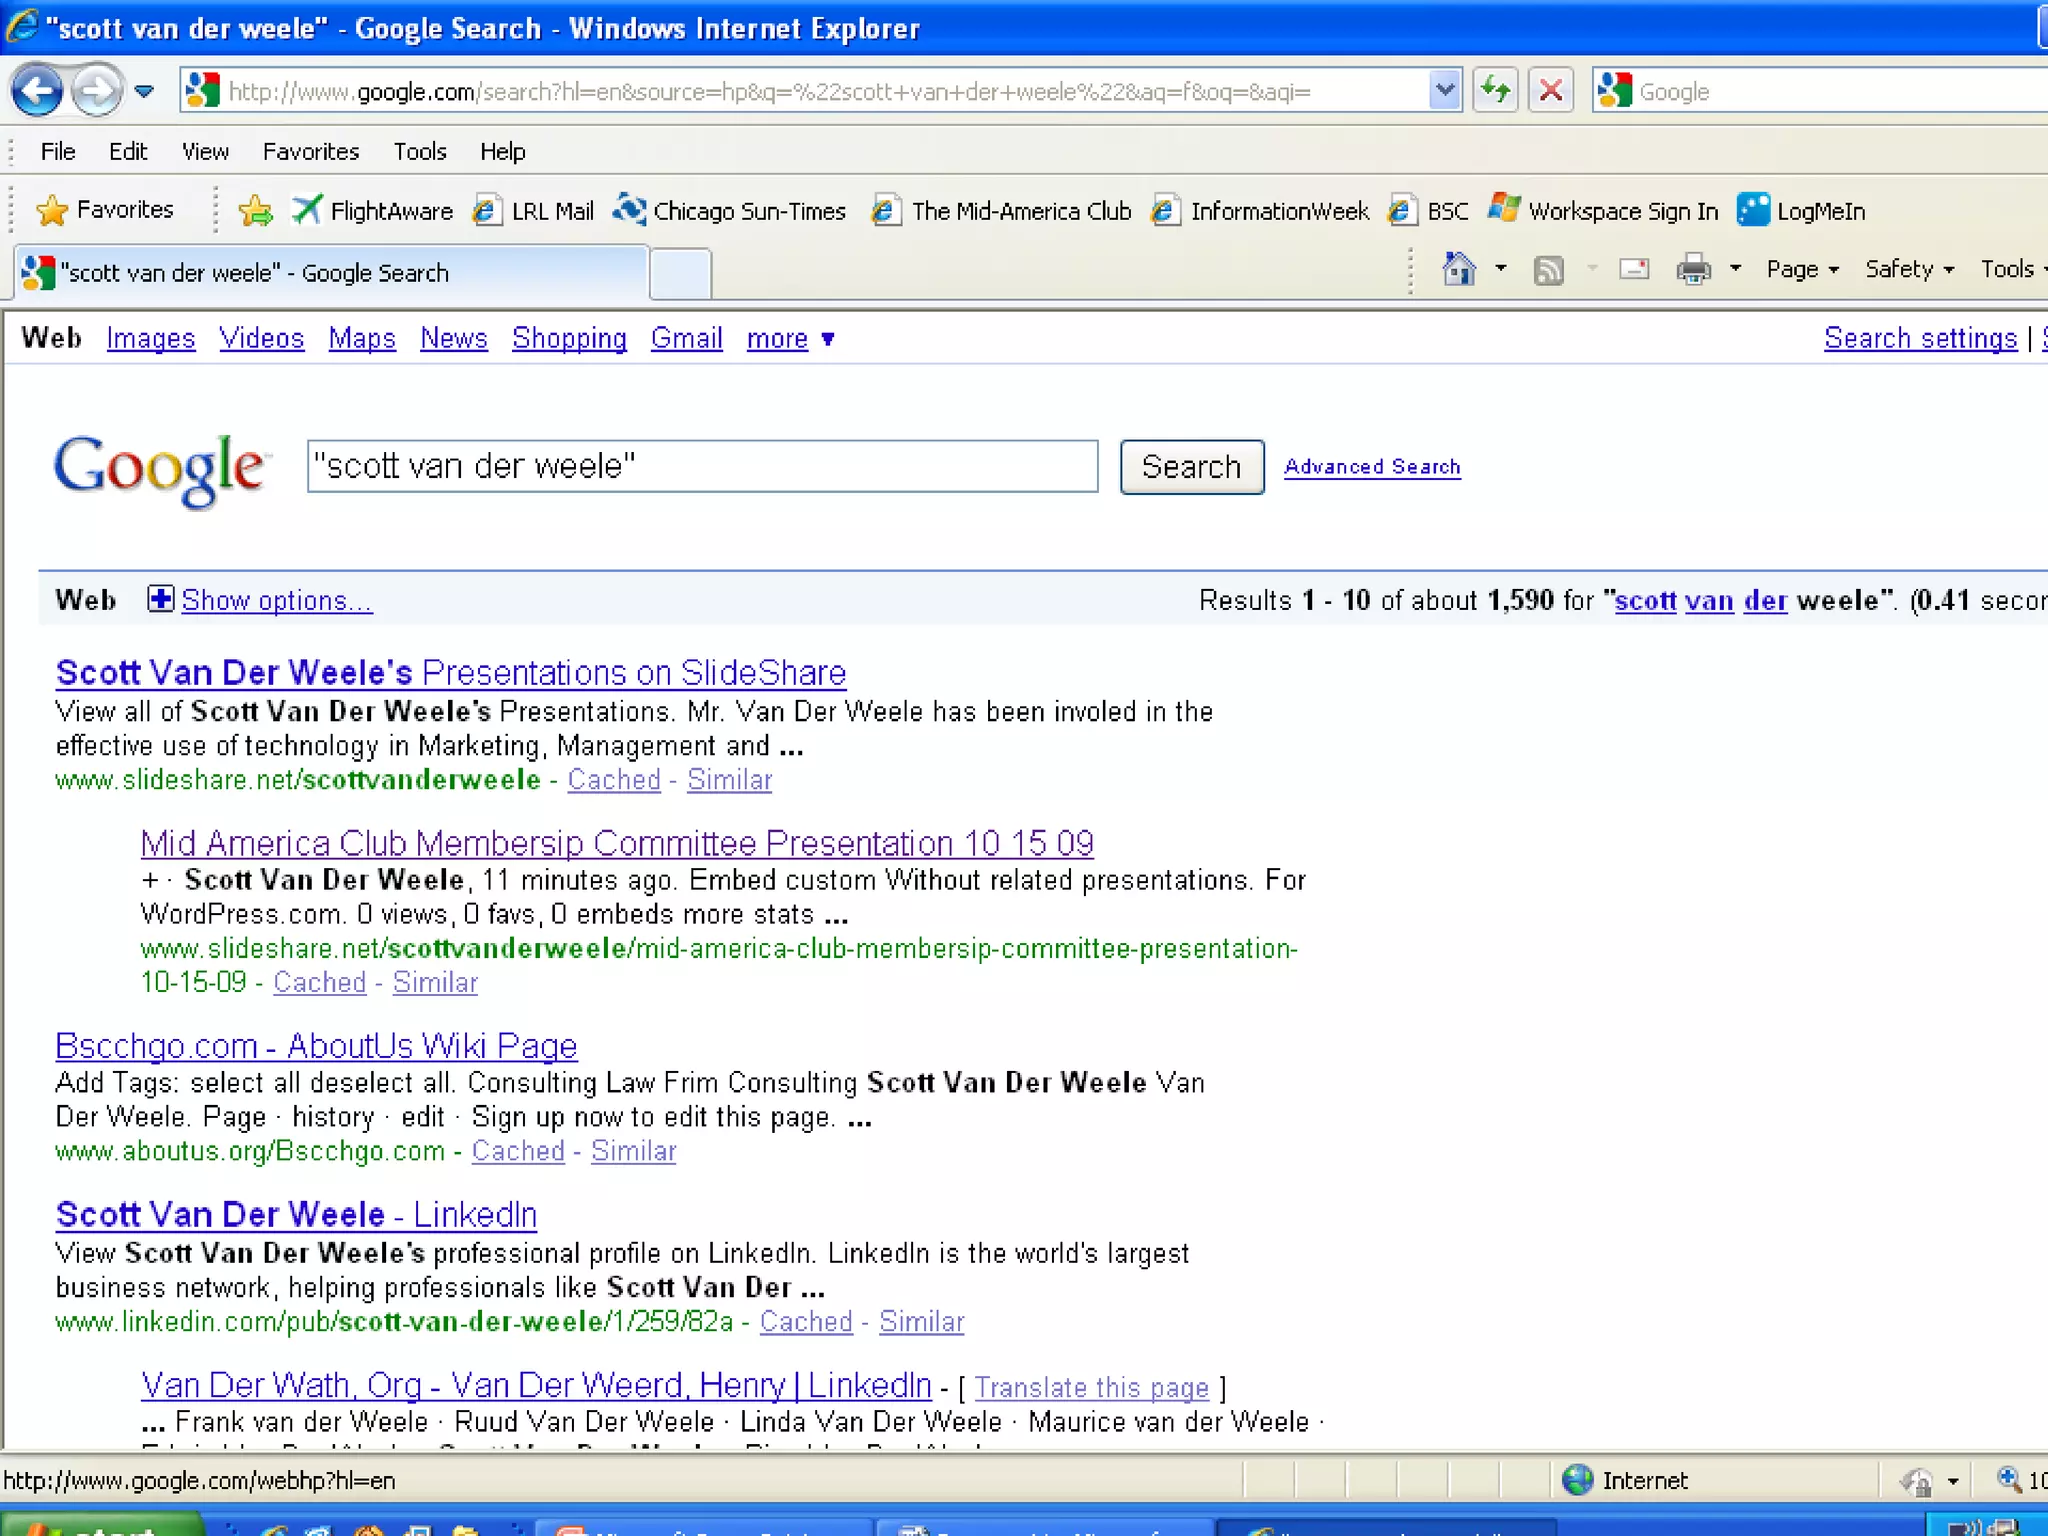This screenshot has height=1536, width=2048.
Task: Click the red Stop loading icon
Action: pos(1550,91)
